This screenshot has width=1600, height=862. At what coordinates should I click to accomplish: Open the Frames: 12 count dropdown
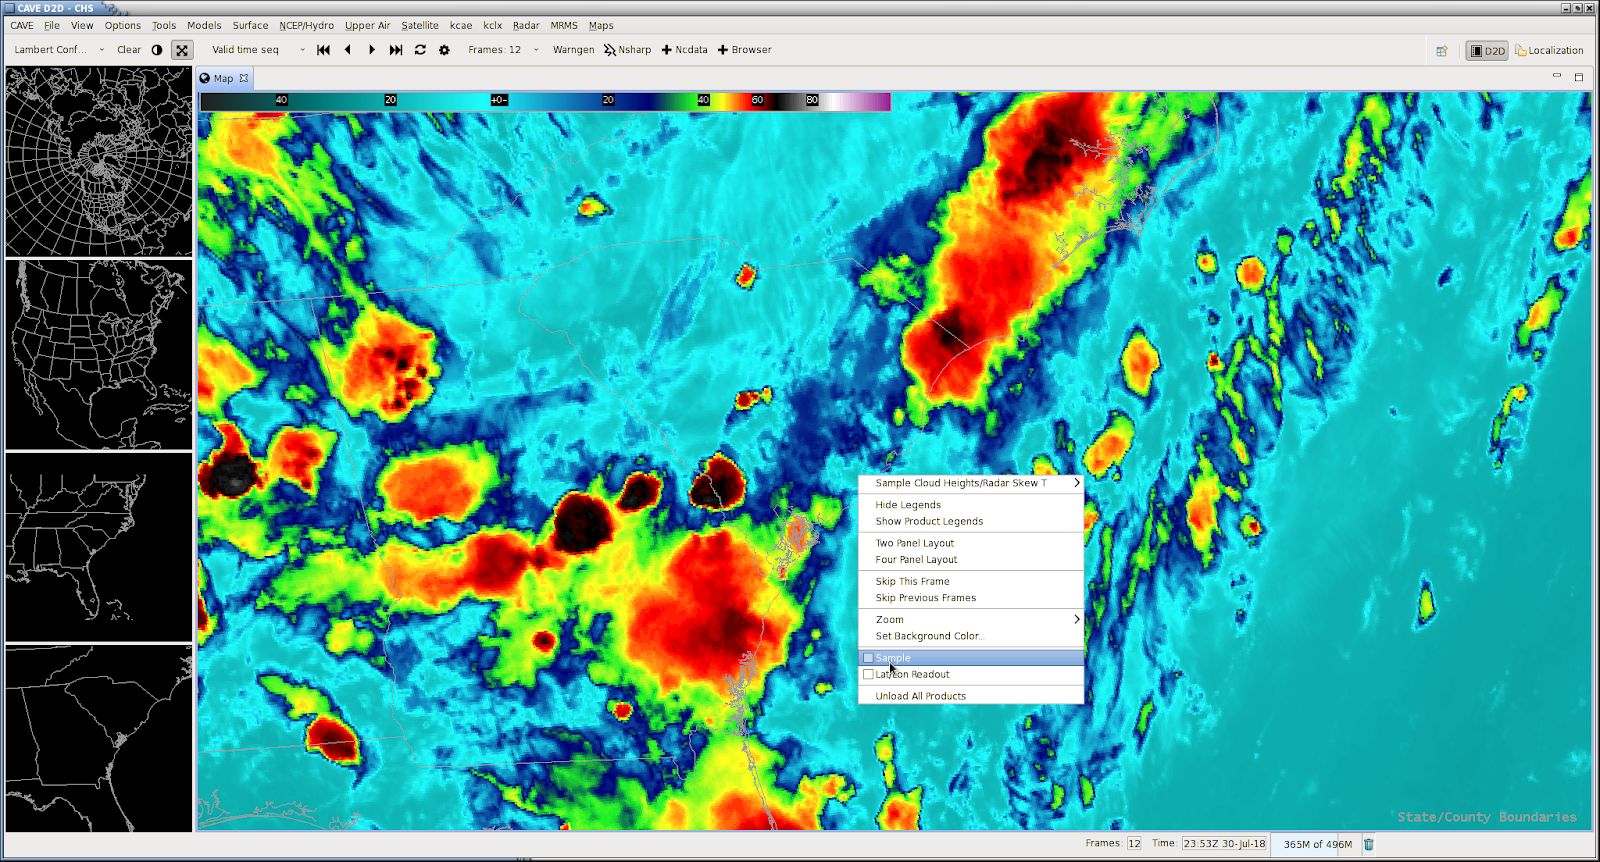click(503, 50)
